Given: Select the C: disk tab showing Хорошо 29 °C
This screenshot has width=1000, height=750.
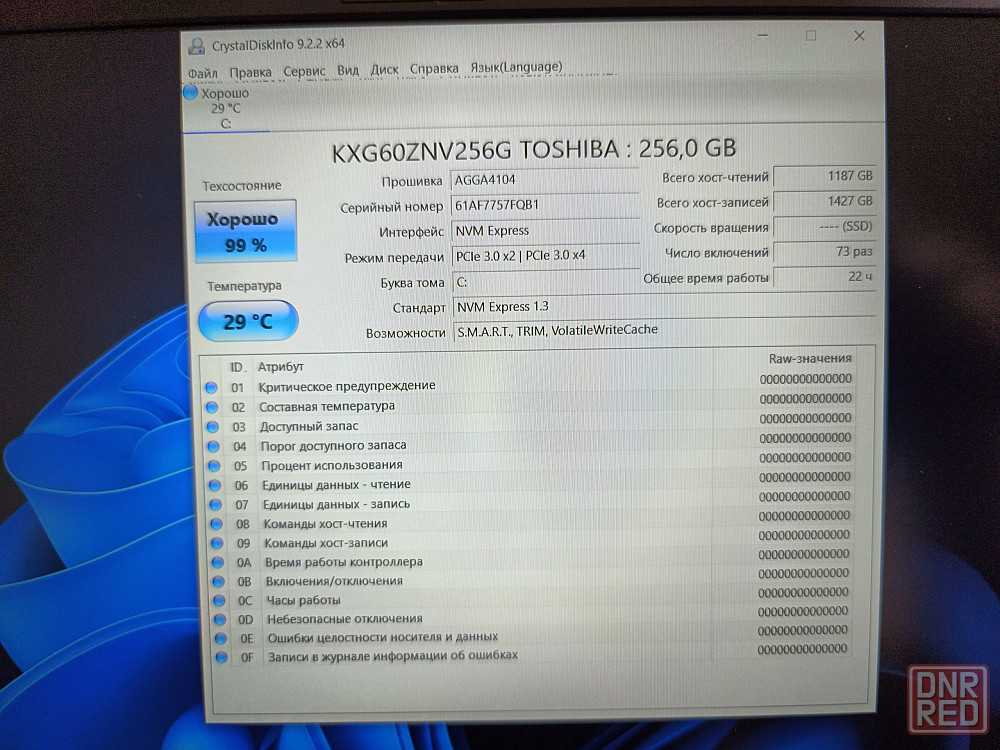Looking at the screenshot, I should 225,108.
